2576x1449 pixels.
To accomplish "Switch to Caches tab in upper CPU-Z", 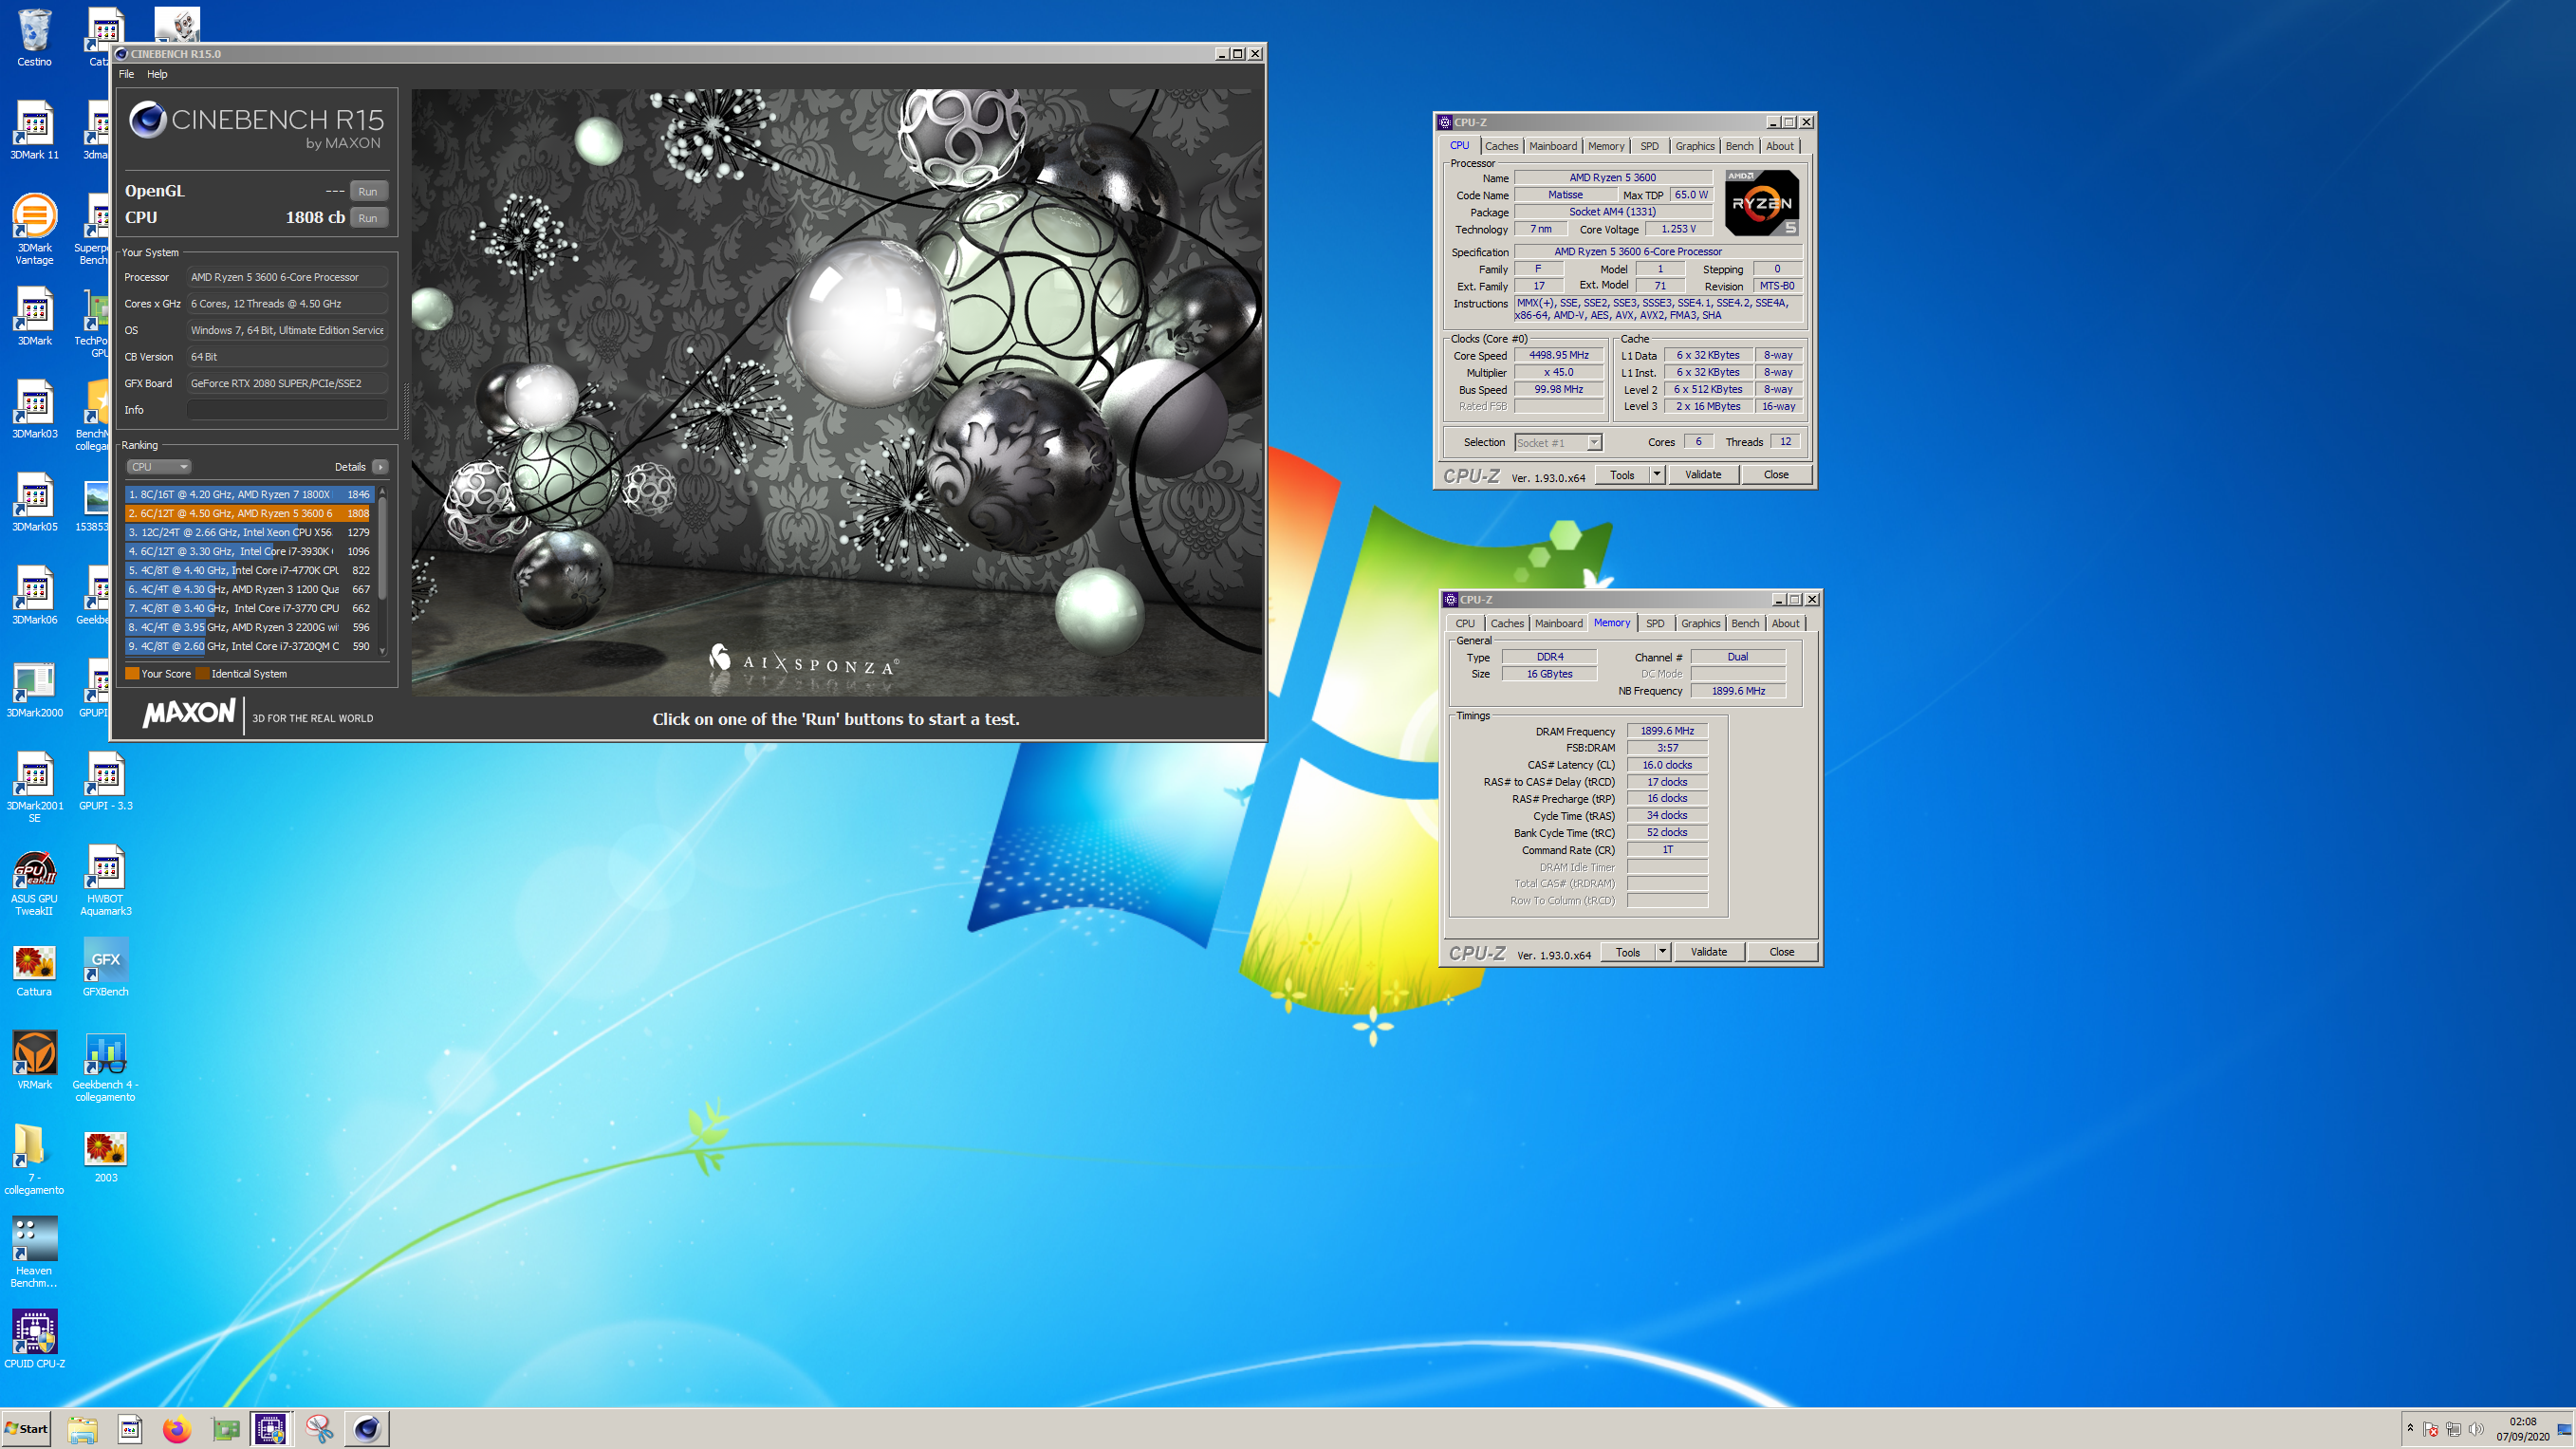I will 1501,146.
